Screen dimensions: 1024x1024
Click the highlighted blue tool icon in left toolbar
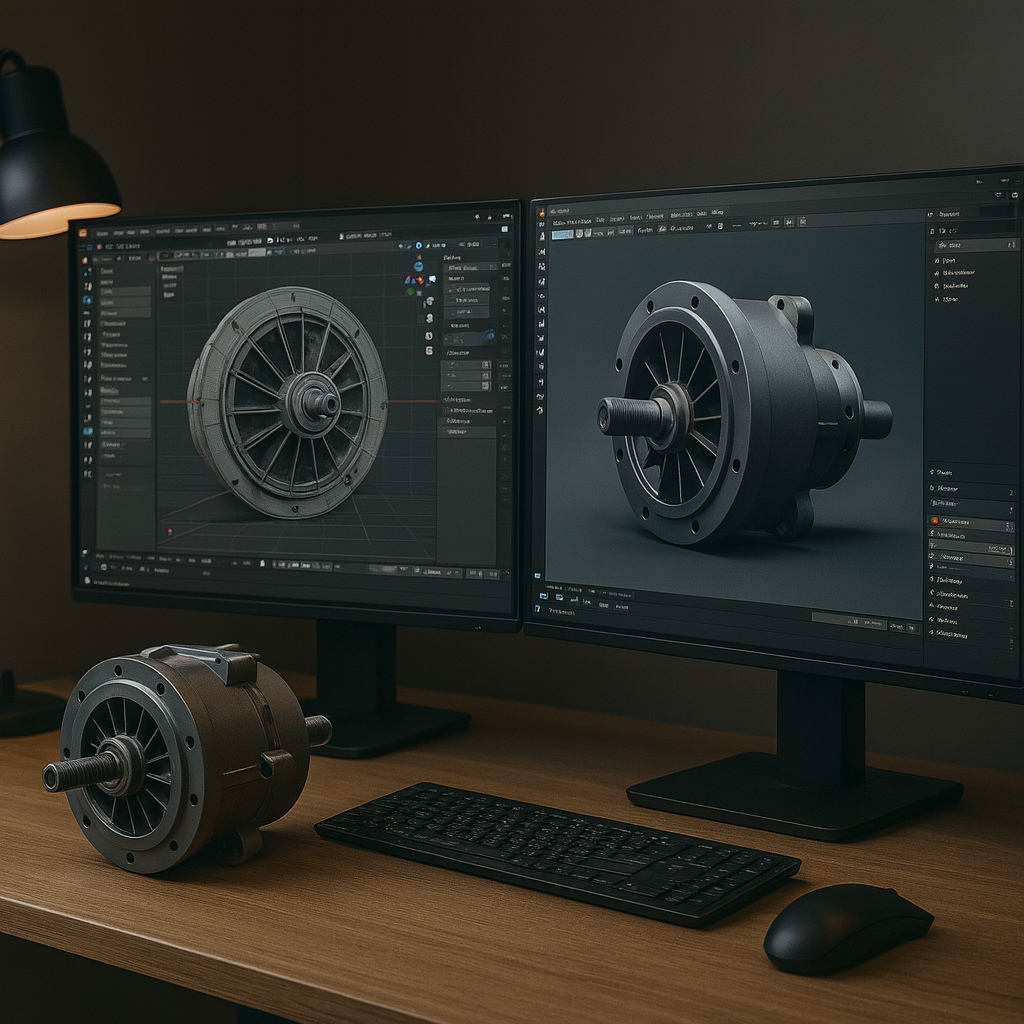pos(88,429)
